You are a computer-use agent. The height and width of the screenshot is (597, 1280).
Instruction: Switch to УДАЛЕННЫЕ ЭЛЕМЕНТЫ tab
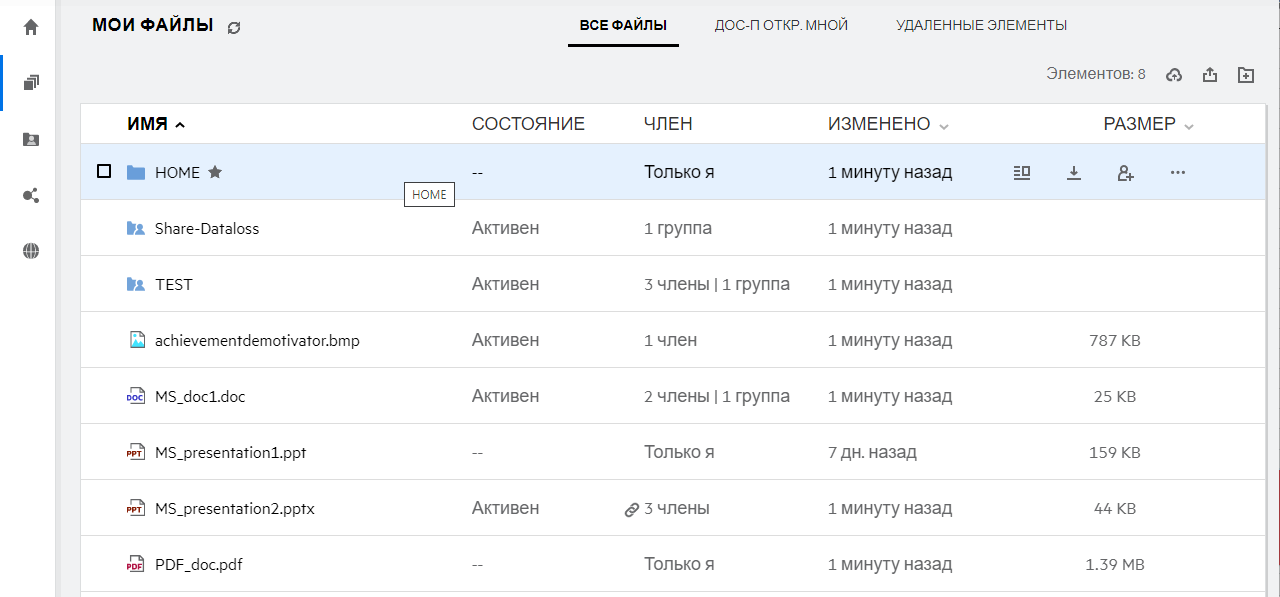pos(981,25)
